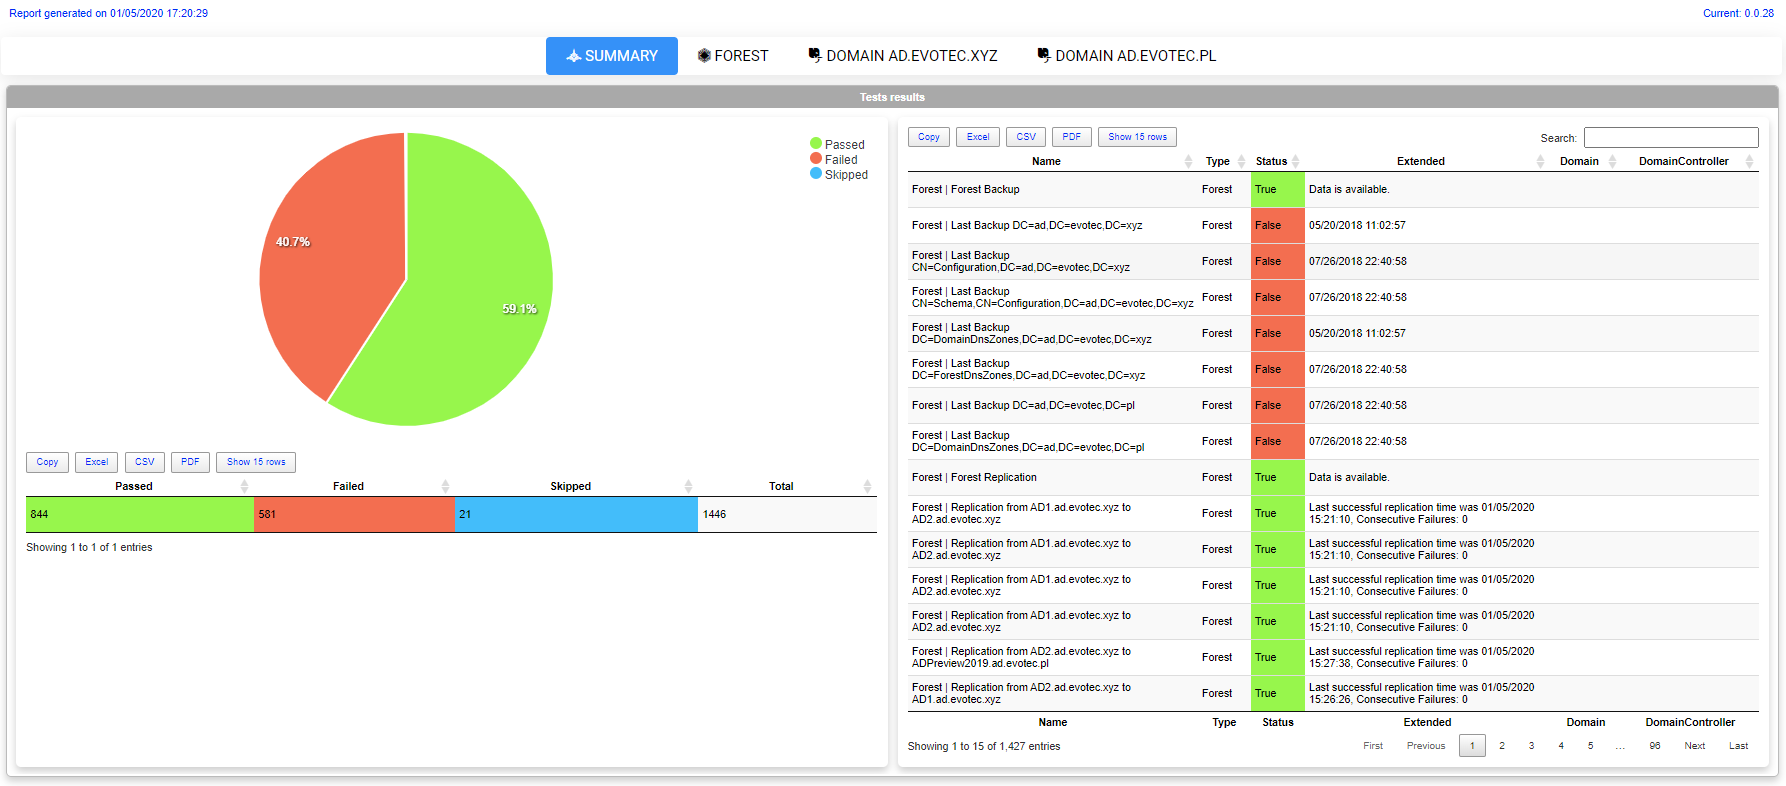Sort results by Status column arrows
The width and height of the screenshot is (1786, 786).
point(1296,161)
